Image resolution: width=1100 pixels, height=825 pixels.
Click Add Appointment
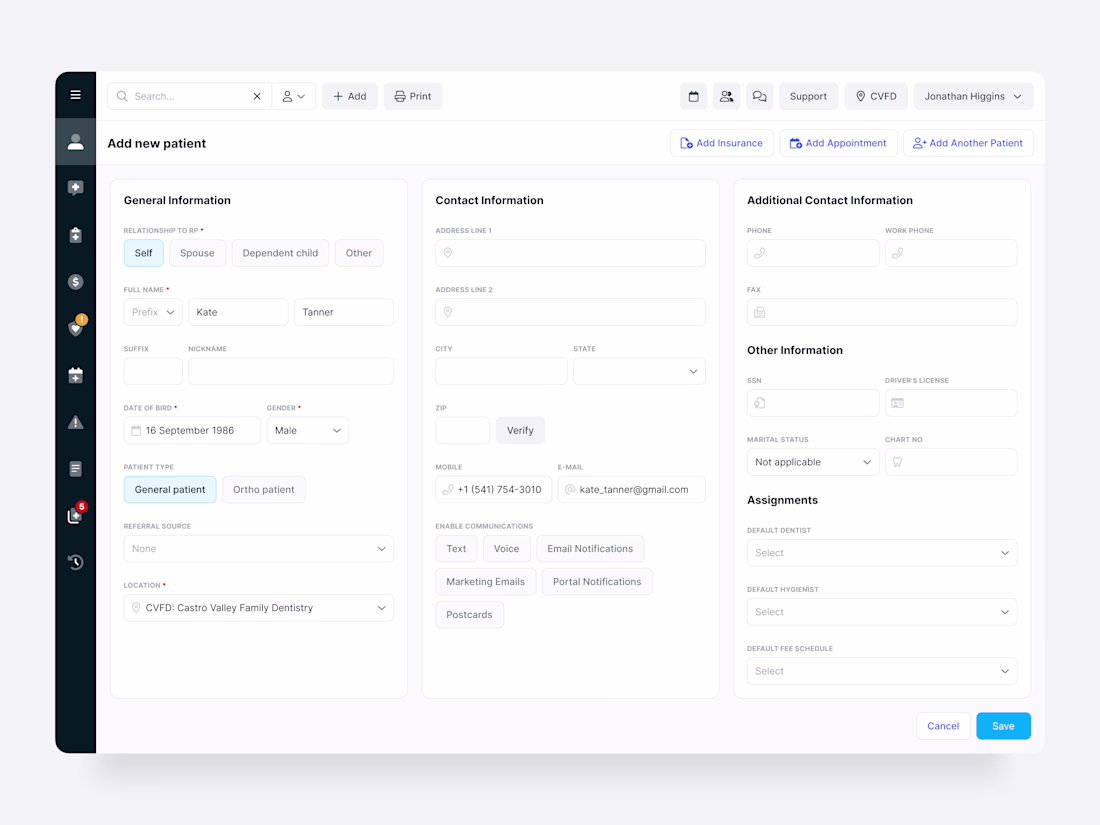point(838,143)
